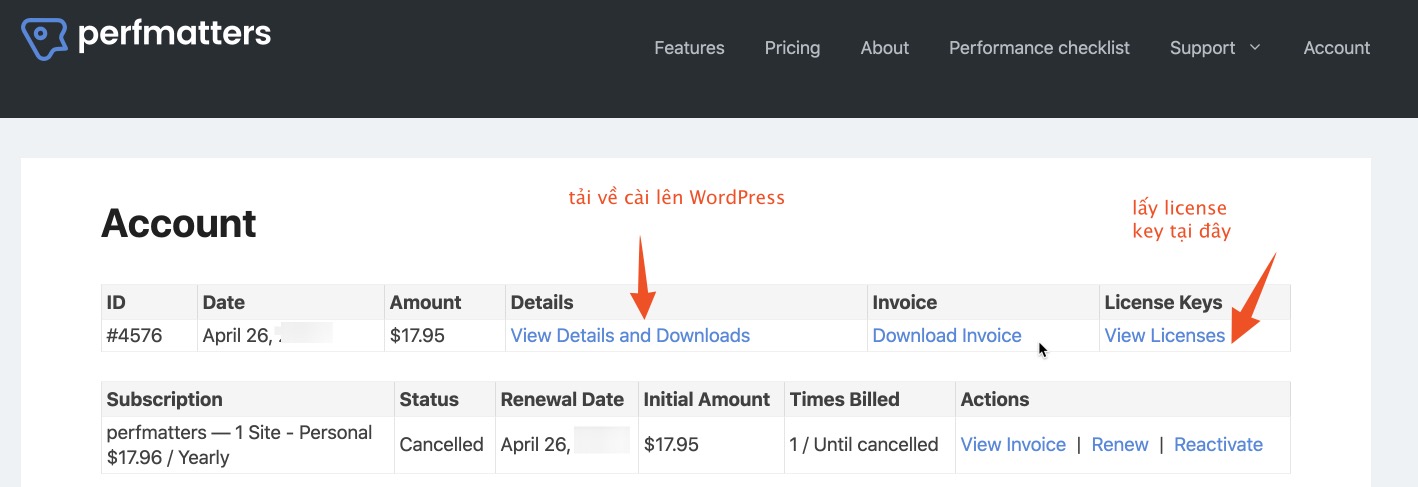Go to the Pricing page
The image size is (1418, 487).
pyautogui.click(x=792, y=48)
